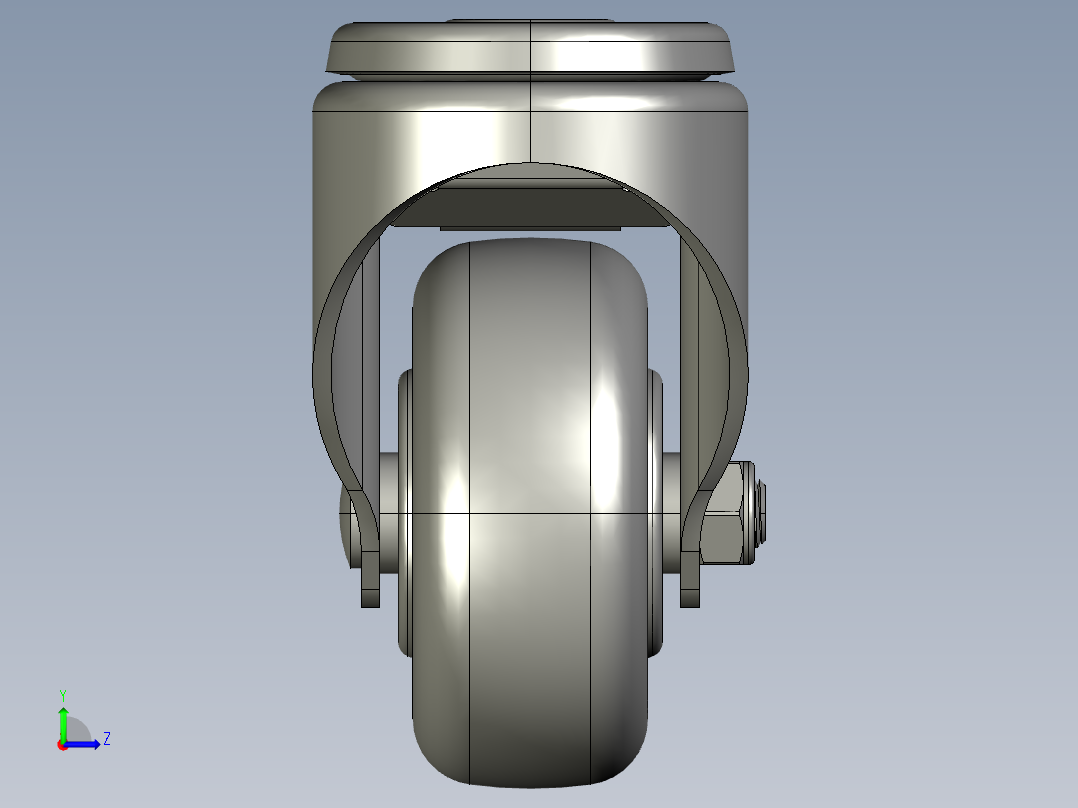Image resolution: width=1078 pixels, height=808 pixels.
Task: Click the blue Z axis arrow
Action: pos(82,744)
